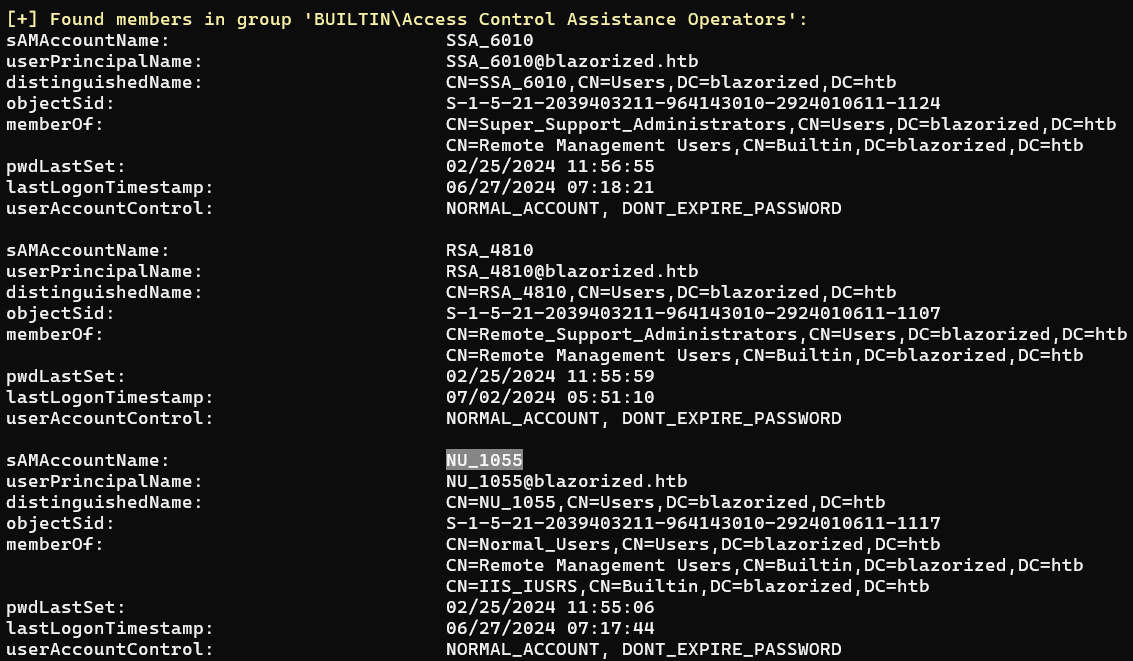Click the header 'Found members in group' line
1133x661 pixels.
[407, 19]
